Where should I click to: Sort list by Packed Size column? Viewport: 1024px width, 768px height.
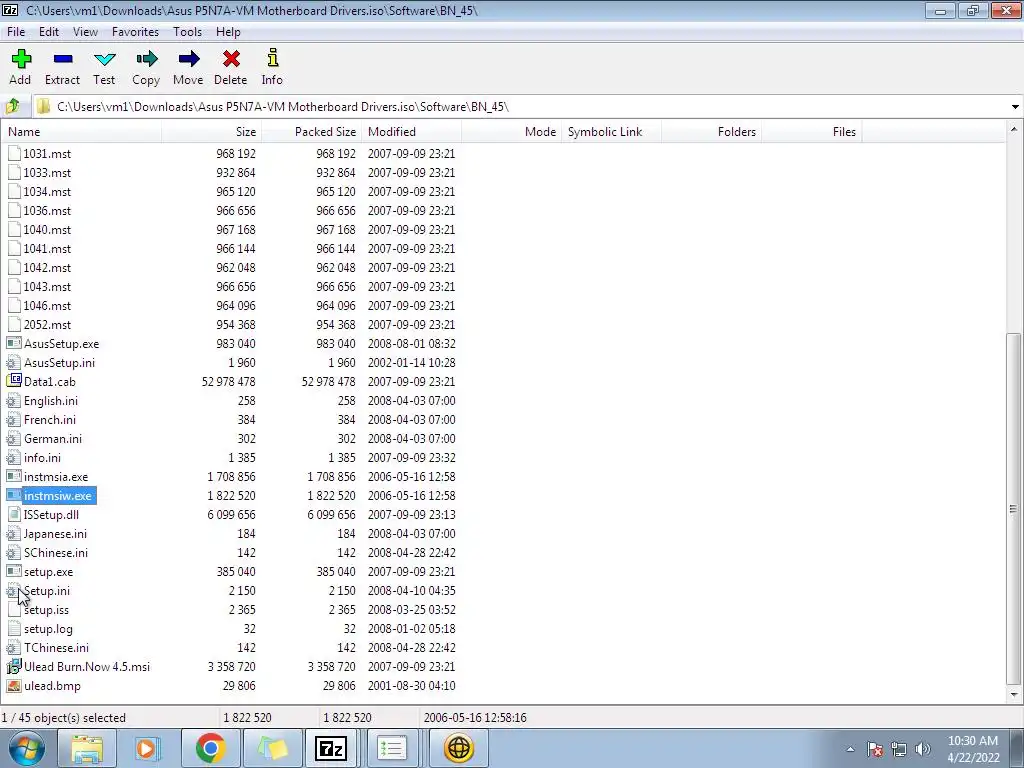tap(312, 131)
